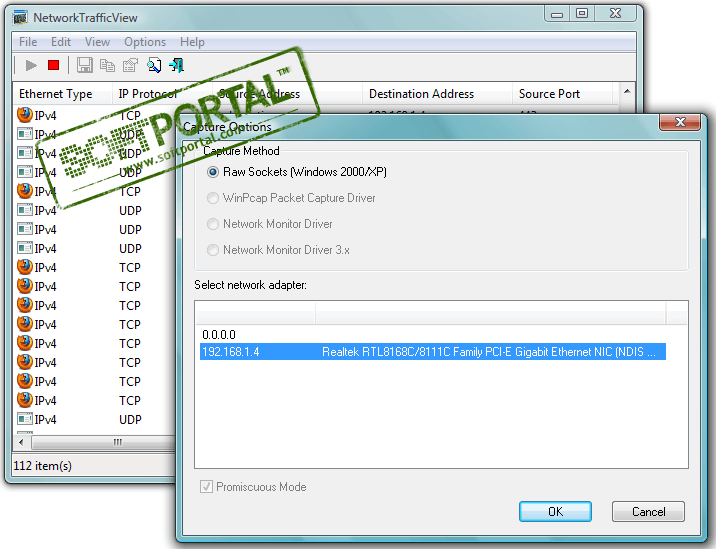Sort by the Ethernet Type column header
716x549 pixels.
point(63,94)
